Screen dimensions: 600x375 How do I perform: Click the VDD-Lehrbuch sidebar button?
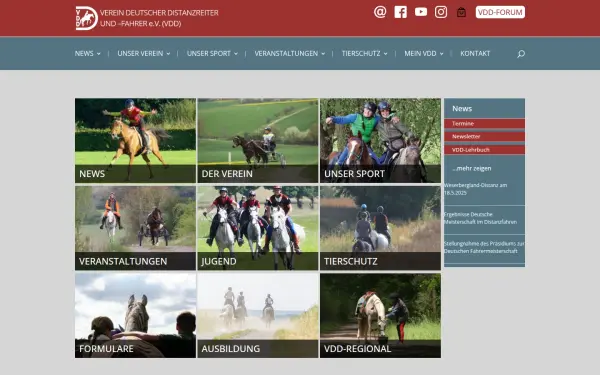[484, 150]
